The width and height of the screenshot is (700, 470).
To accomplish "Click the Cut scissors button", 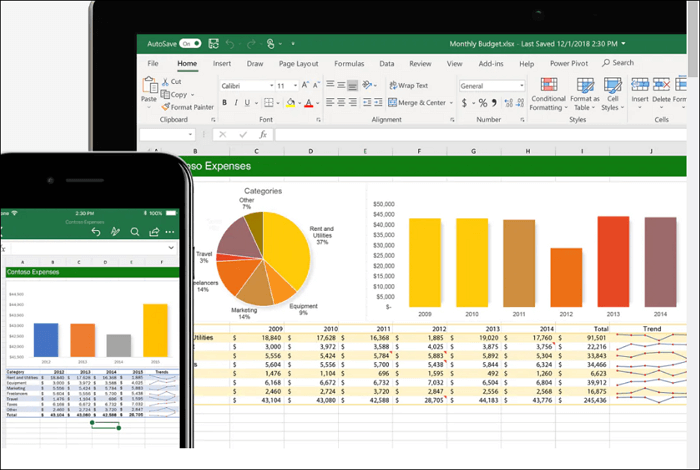I will tap(171, 82).
